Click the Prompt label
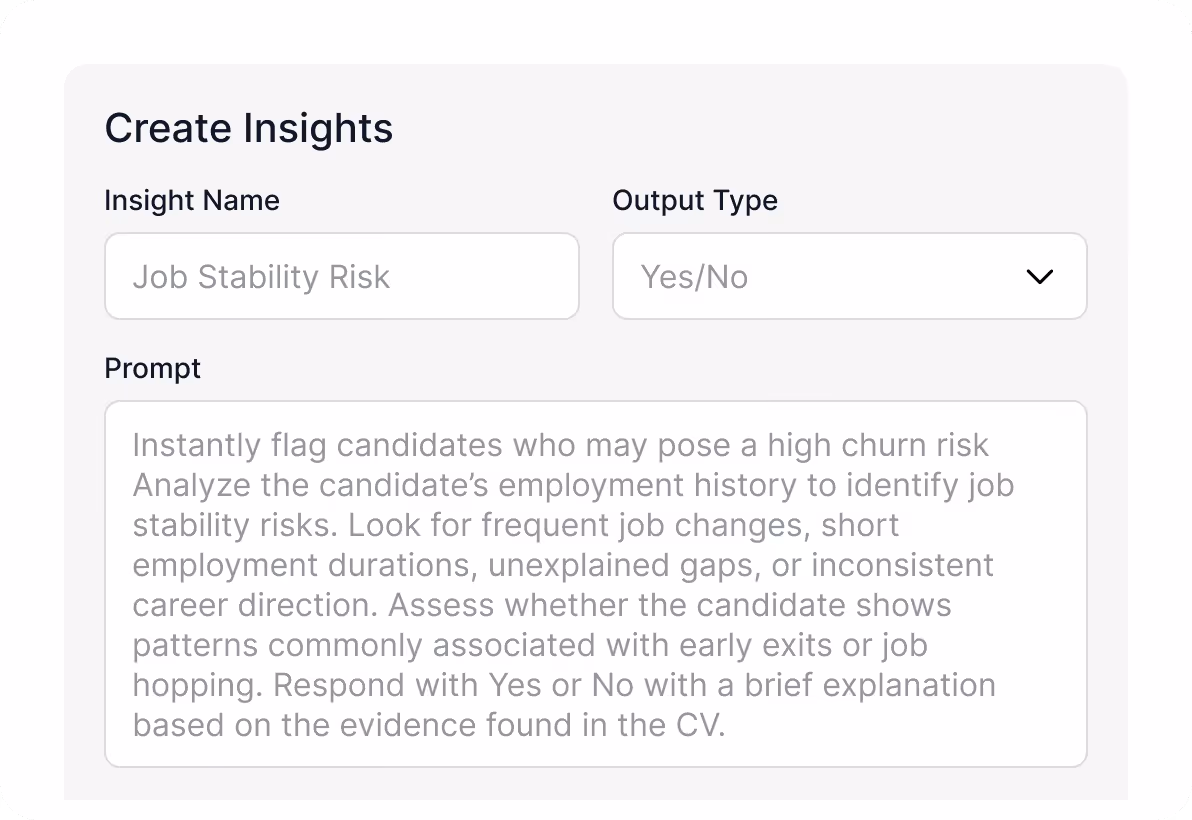This screenshot has width=1192, height=820. point(152,368)
